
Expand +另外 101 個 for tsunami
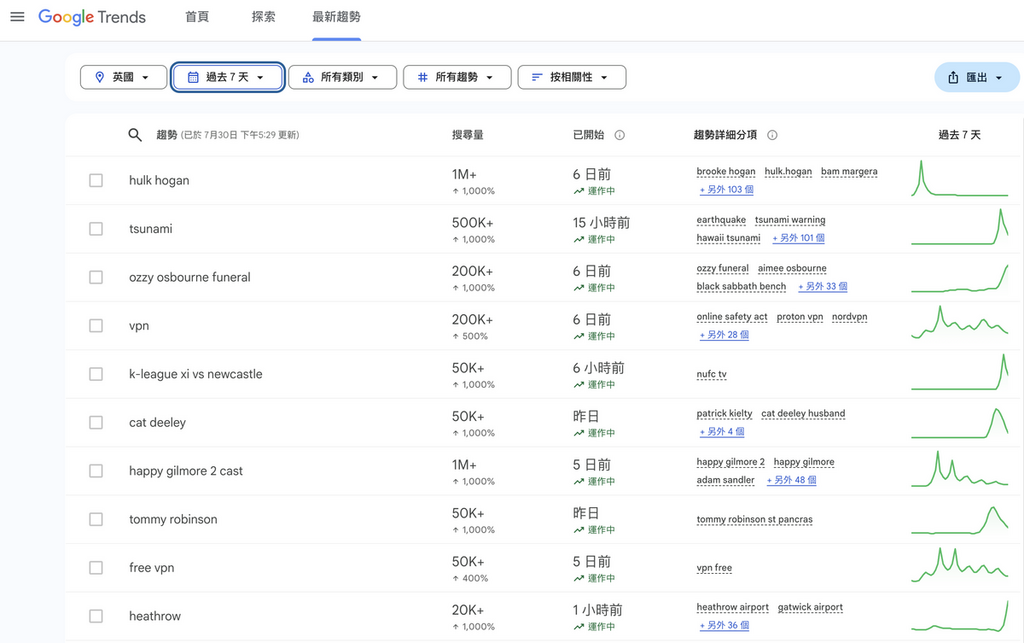[798, 238]
